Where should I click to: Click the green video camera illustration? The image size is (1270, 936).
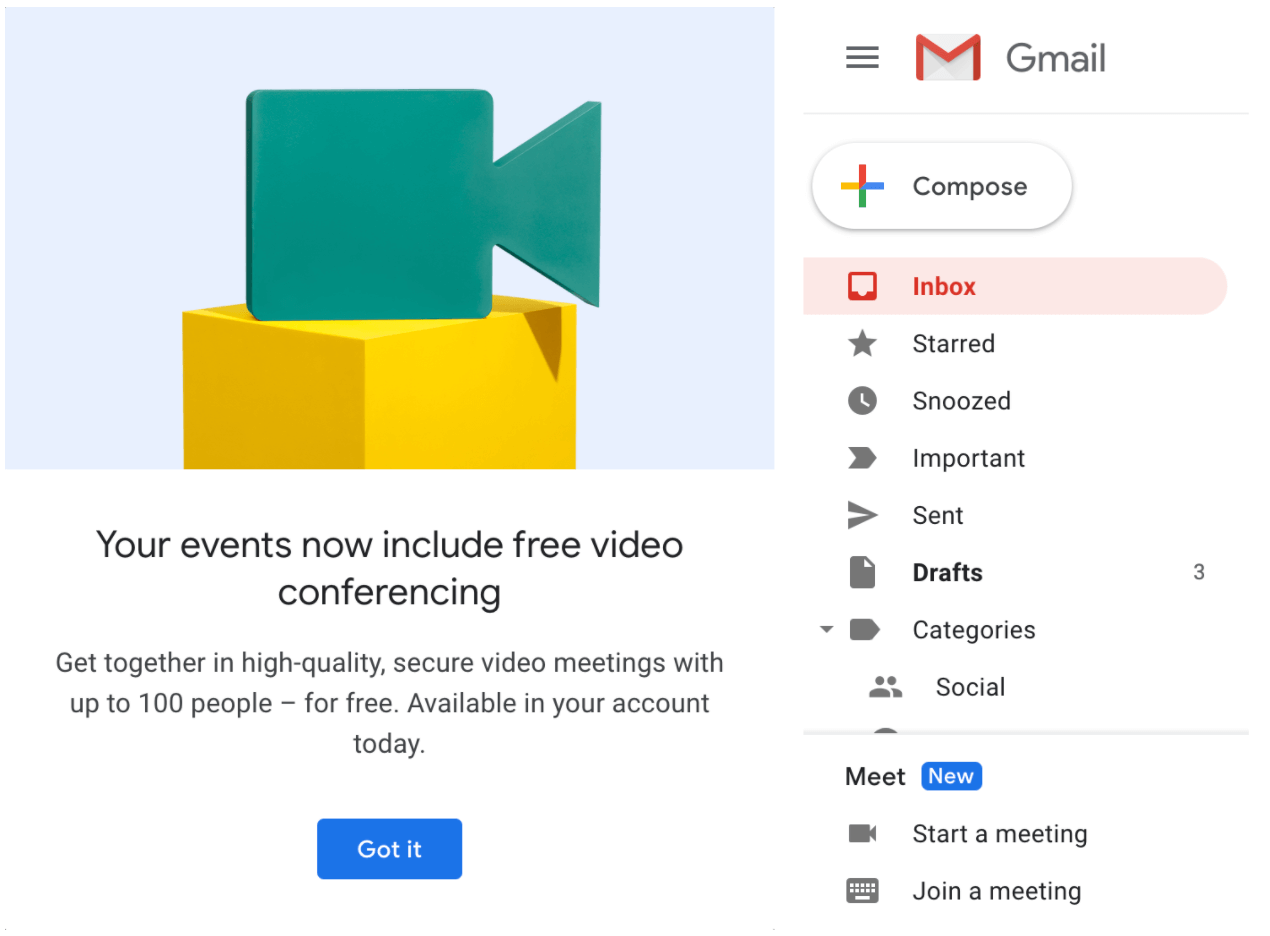coord(424,204)
